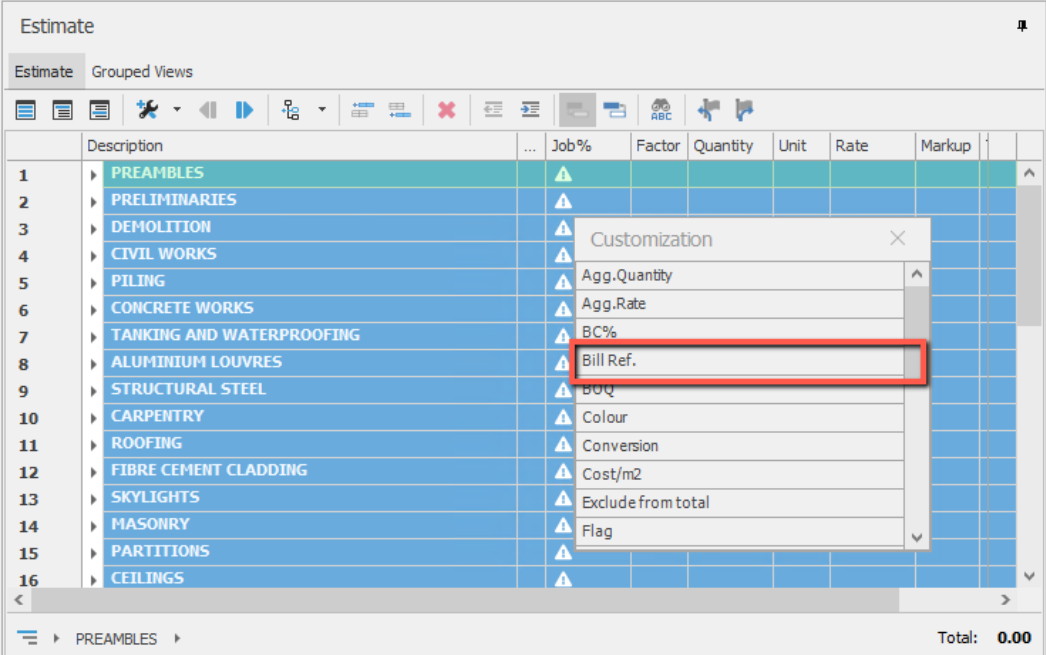Click the red X delete icon
The width and height of the screenshot is (1046, 655).
[446, 110]
